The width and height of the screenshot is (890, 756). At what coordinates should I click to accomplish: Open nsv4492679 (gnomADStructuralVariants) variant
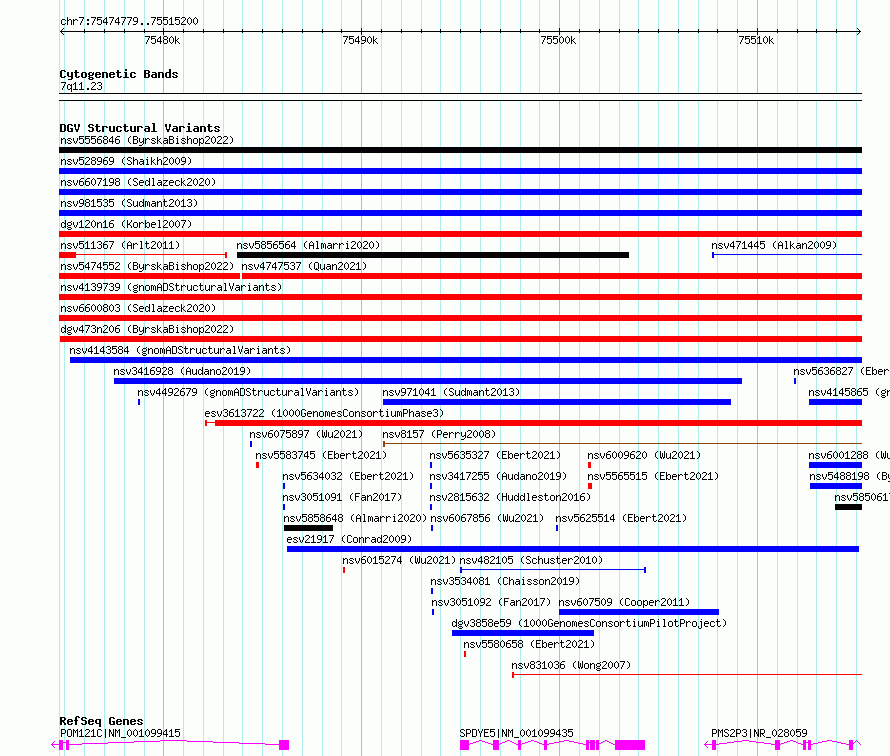coord(248,392)
